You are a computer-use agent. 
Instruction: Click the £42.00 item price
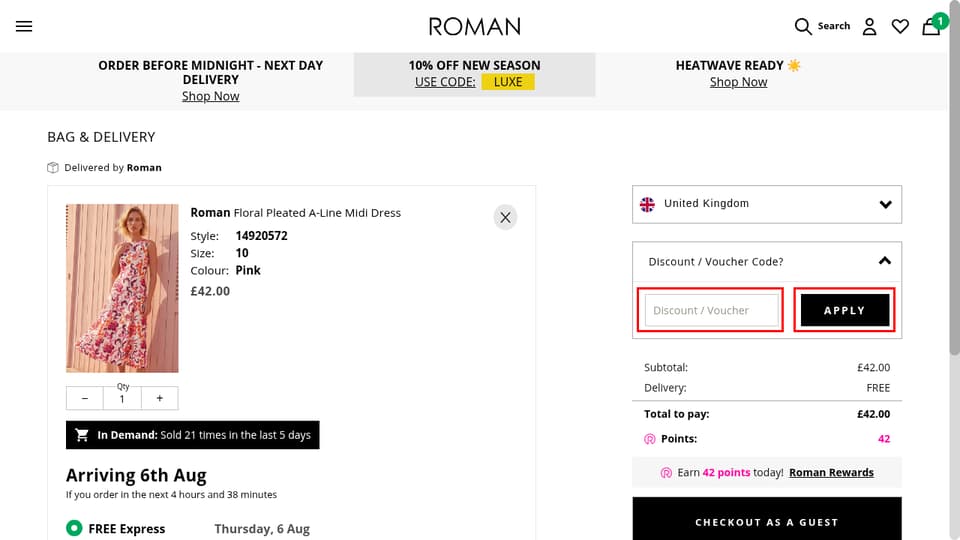pyautogui.click(x=210, y=291)
